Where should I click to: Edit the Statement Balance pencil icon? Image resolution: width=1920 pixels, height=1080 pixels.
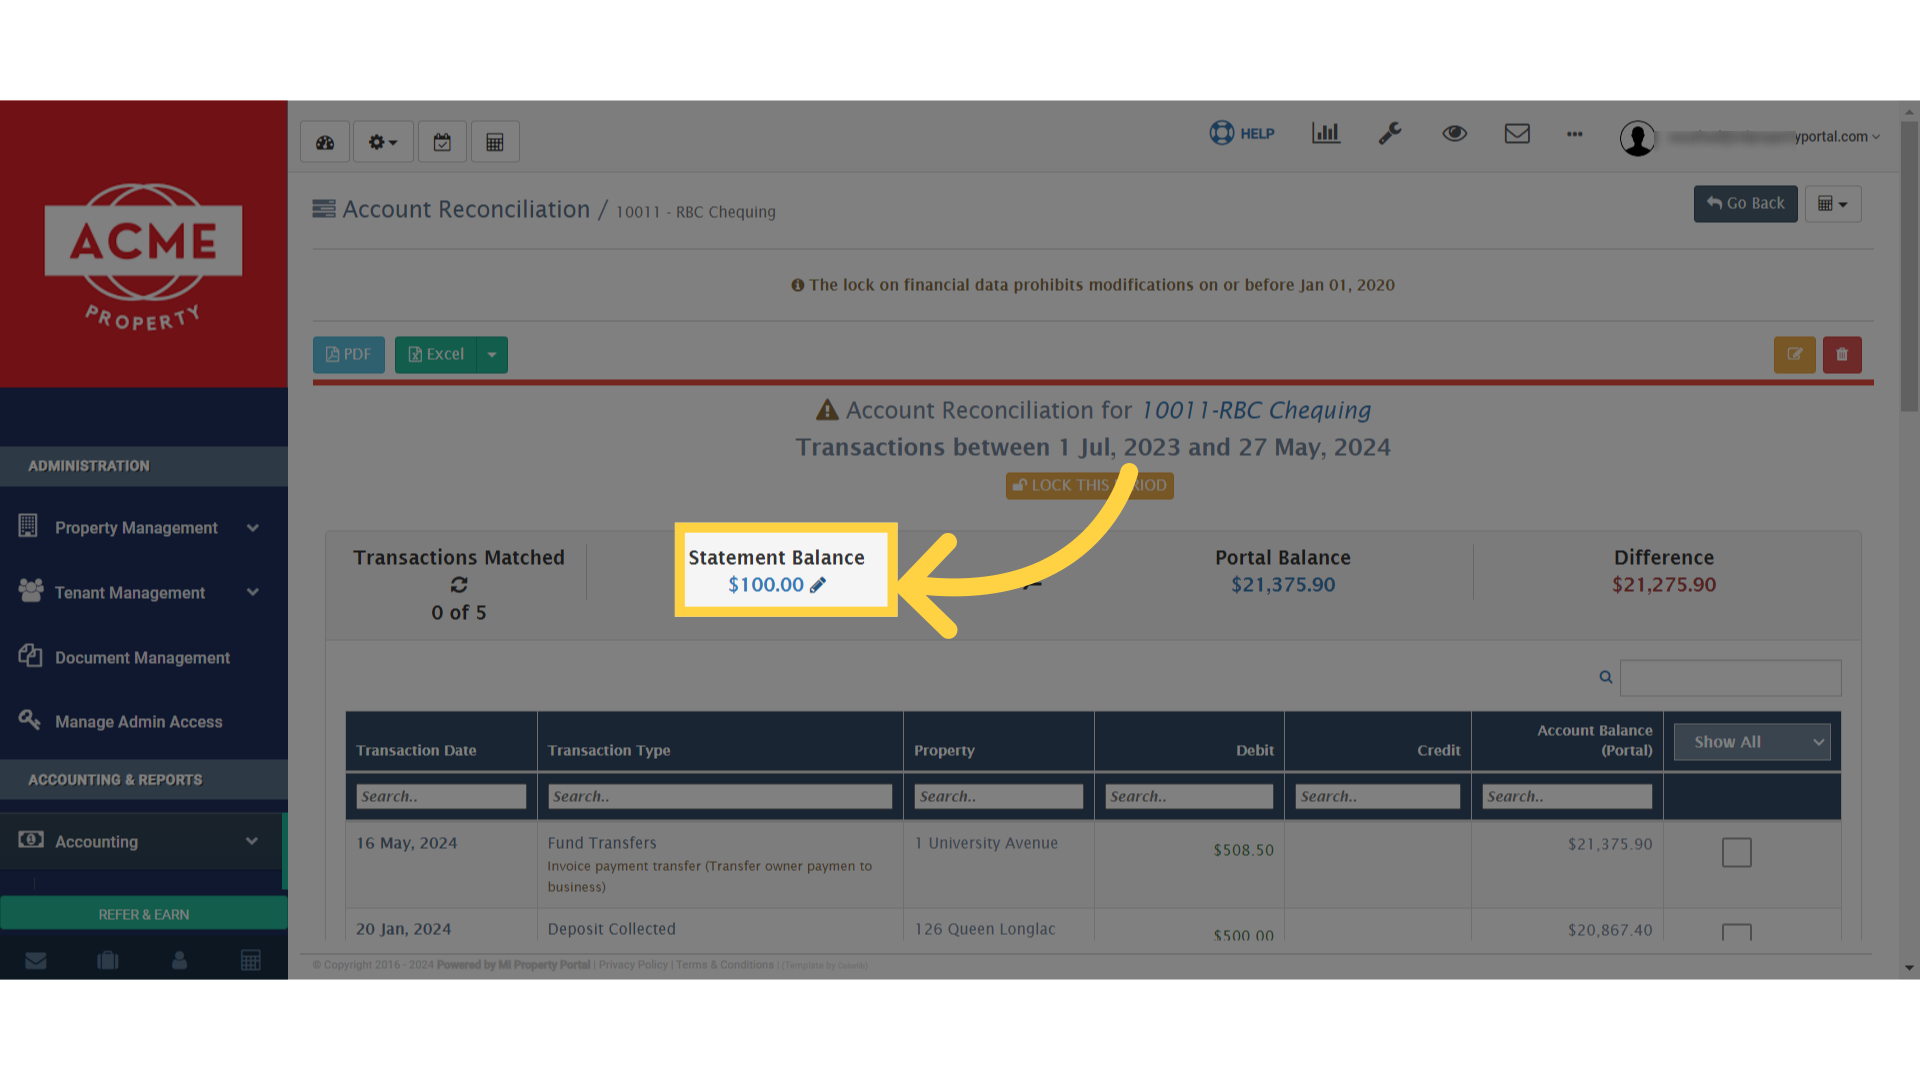click(x=818, y=585)
